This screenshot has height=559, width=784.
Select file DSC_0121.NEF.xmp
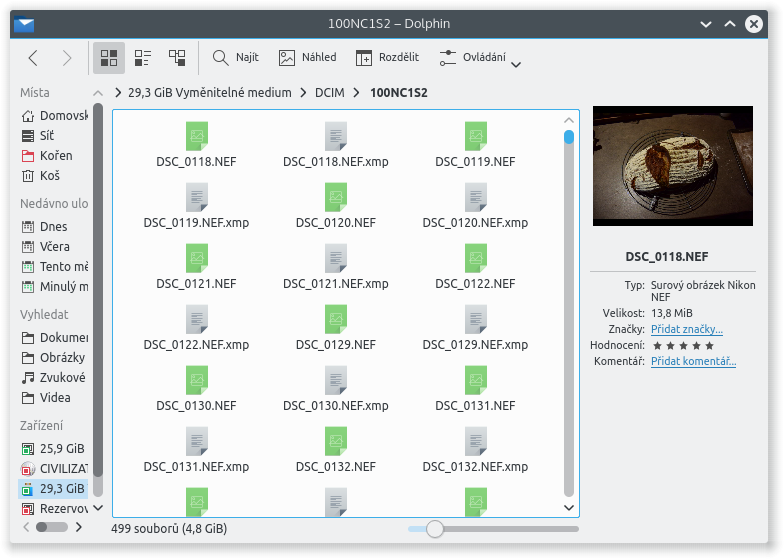[336, 267]
